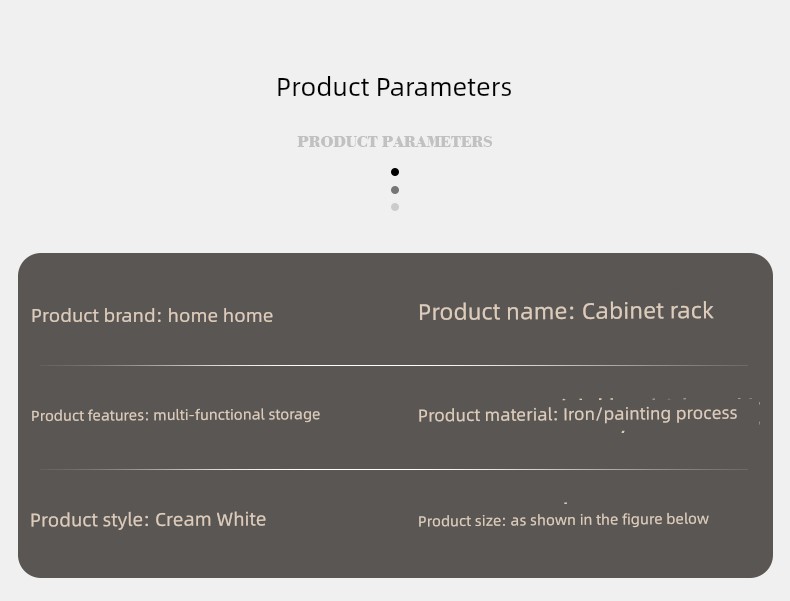Click the divider line below Product brand row
This screenshot has height=601, width=790.
[x=394, y=365]
